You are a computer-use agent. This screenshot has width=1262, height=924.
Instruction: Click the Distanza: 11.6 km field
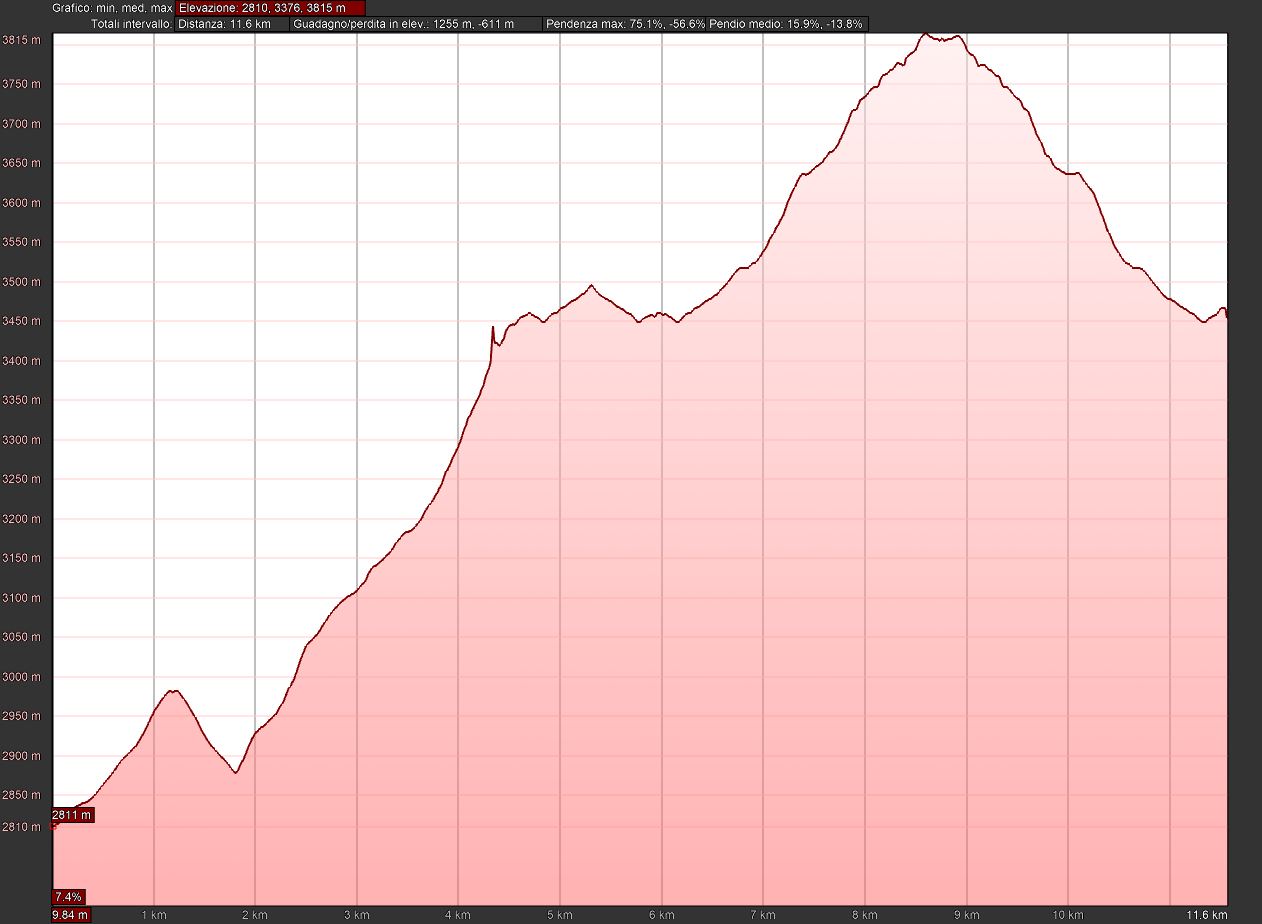(231, 24)
